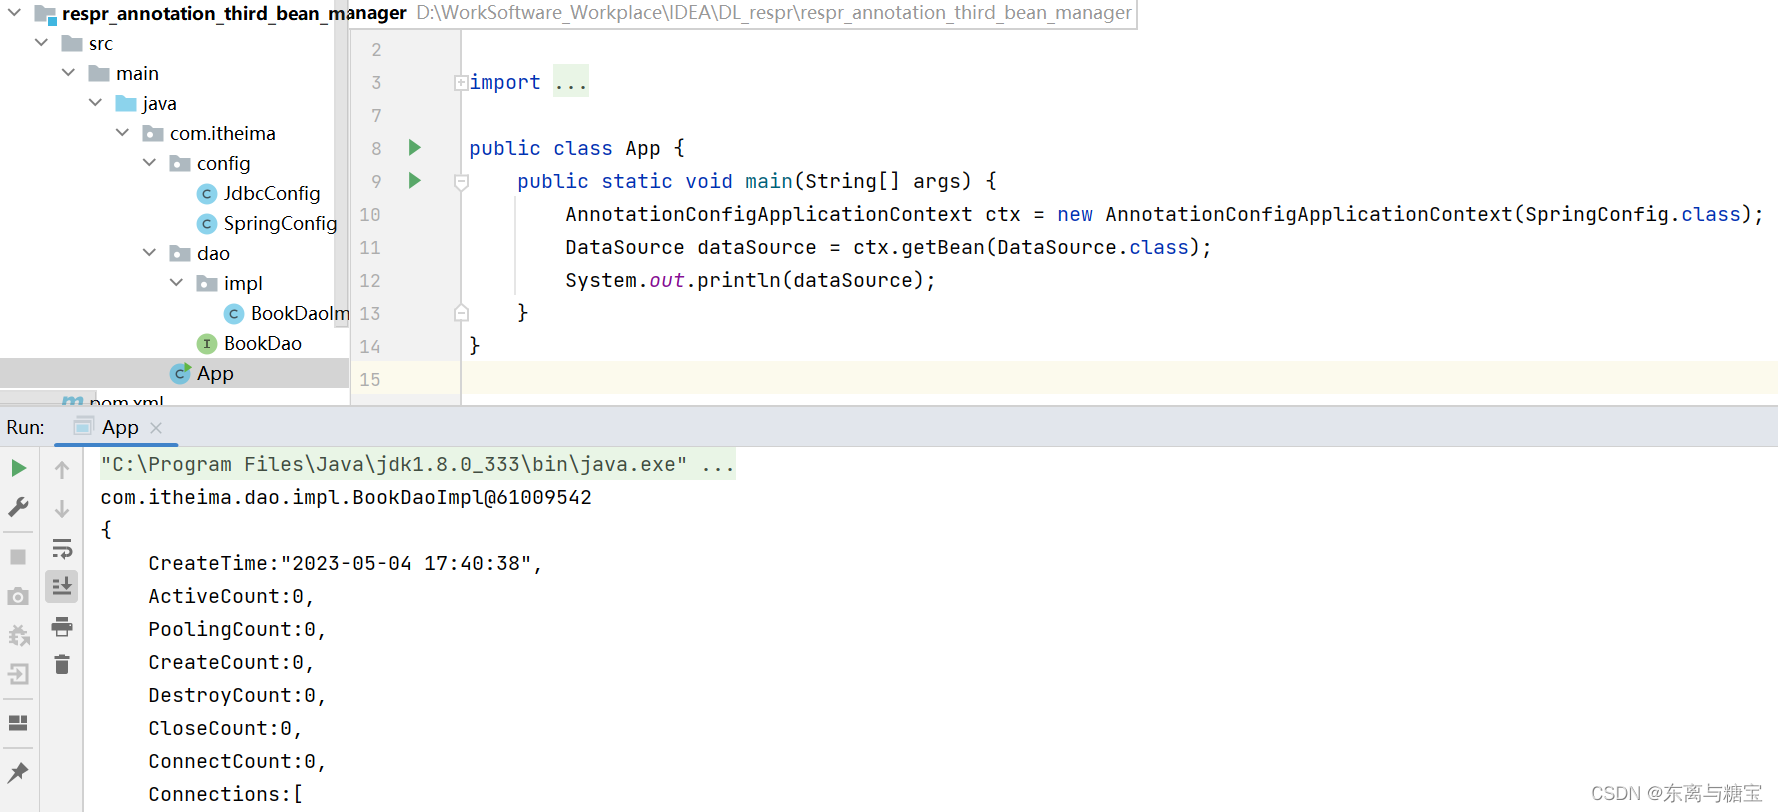Screen dimensions: 1778x812
Task: Select config package
Action: (x=223, y=163)
